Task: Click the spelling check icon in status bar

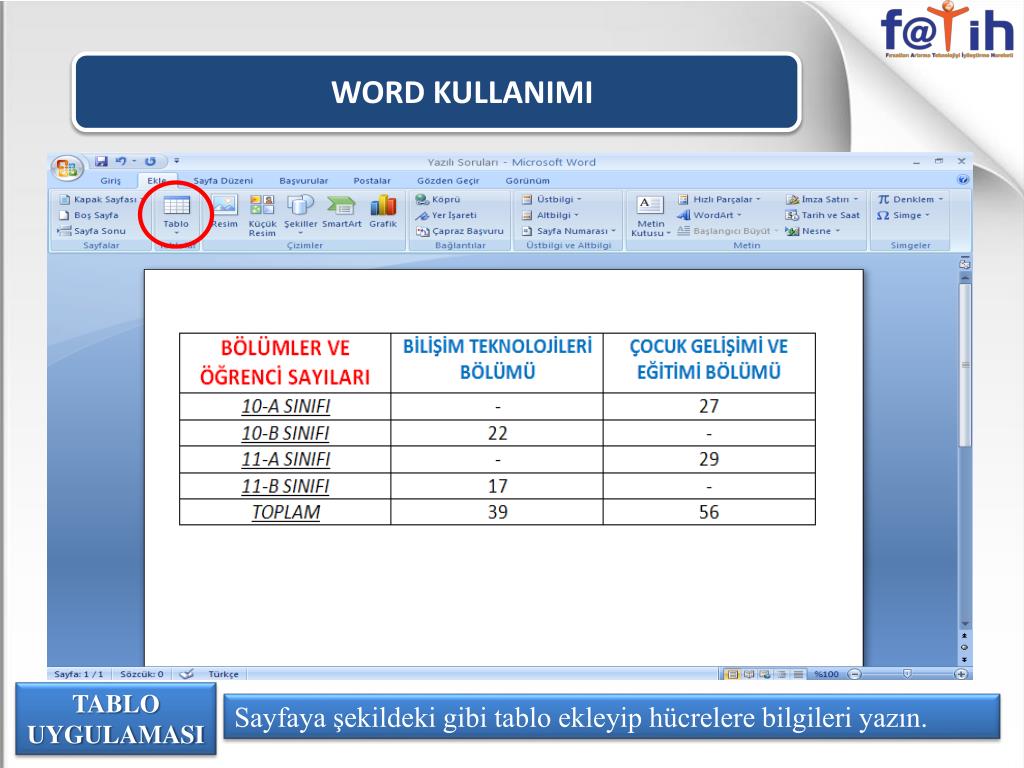Action: [186, 674]
